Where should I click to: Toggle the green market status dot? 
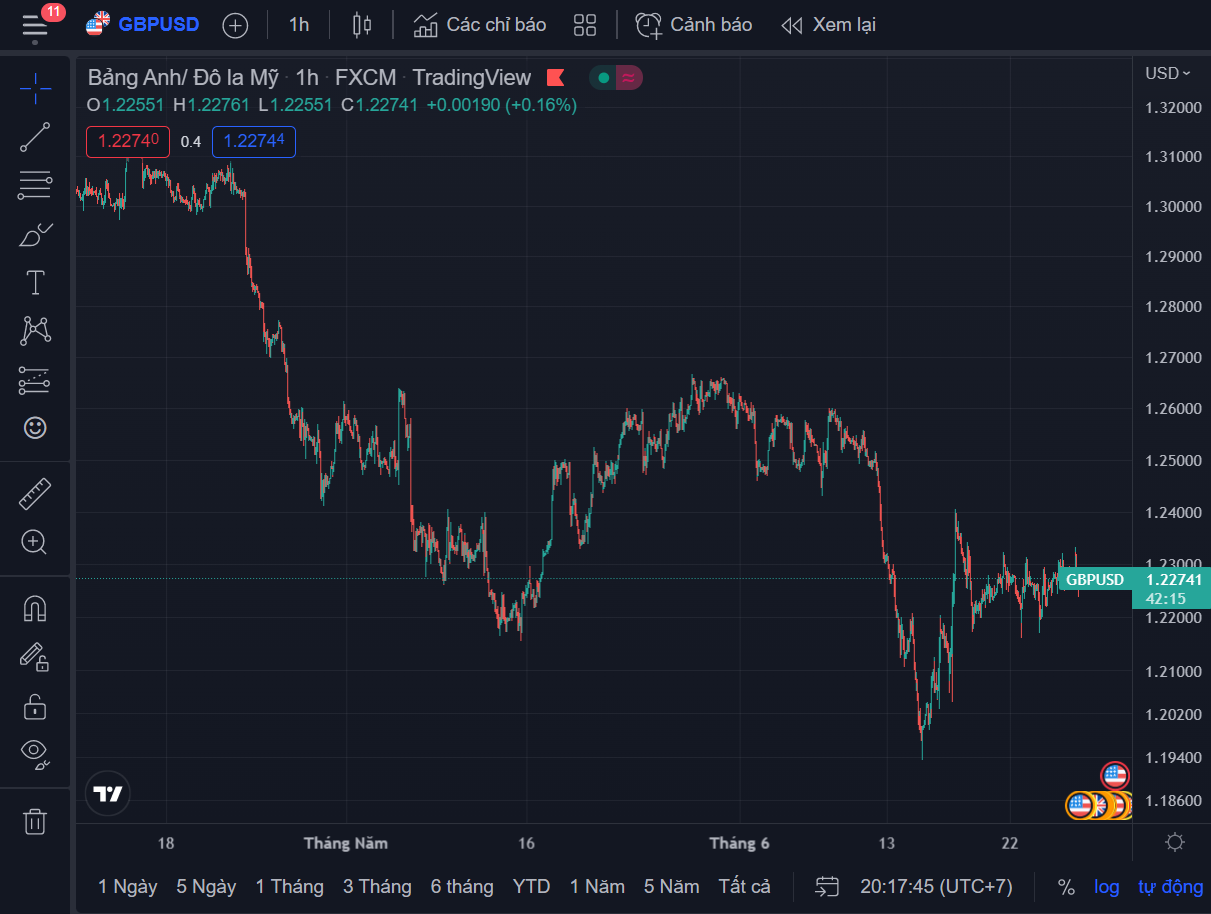pyautogui.click(x=603, y=77)
